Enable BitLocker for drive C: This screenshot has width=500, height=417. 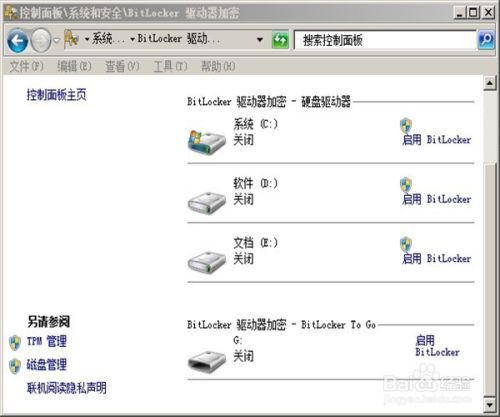pyautogui.click(x=436, y=140)
